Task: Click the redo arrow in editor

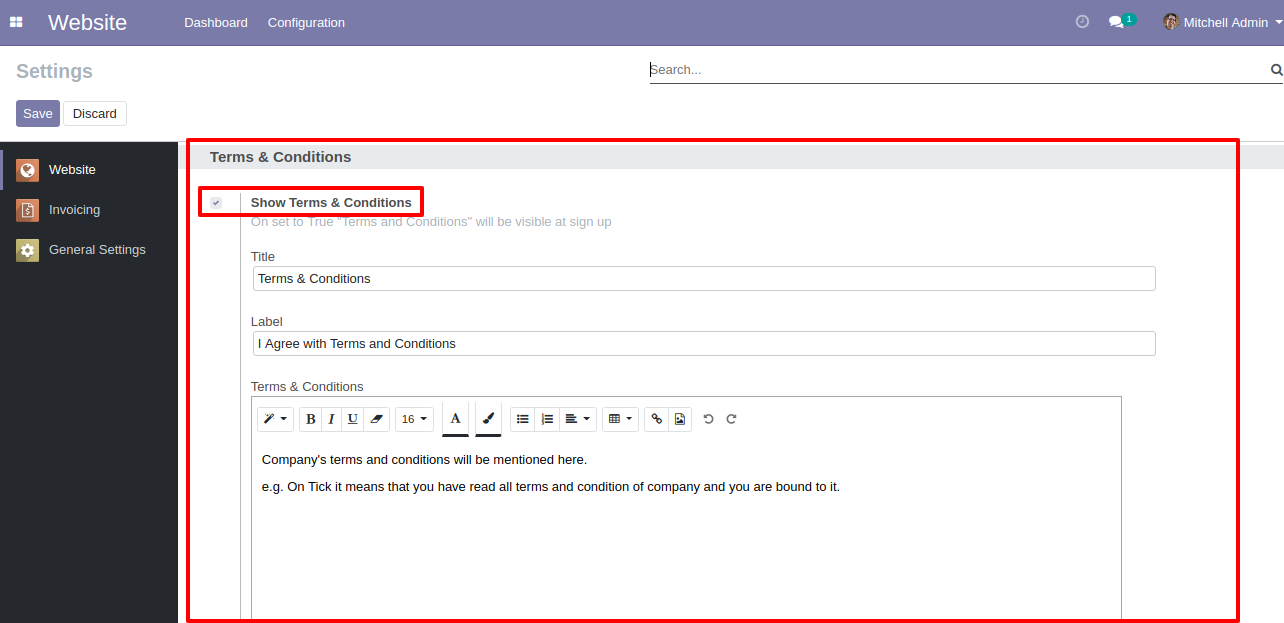Action: [x=731, y=419]
